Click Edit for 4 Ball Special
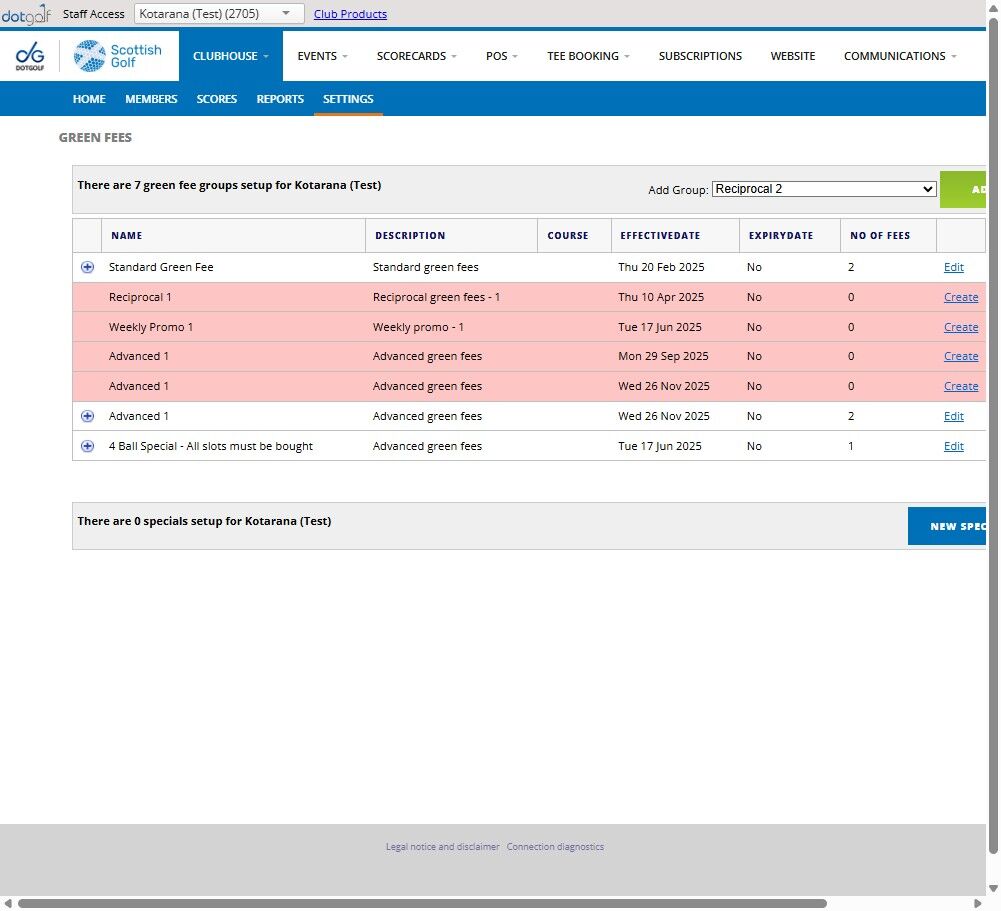The image size is (1001, 911). [953, 446]
